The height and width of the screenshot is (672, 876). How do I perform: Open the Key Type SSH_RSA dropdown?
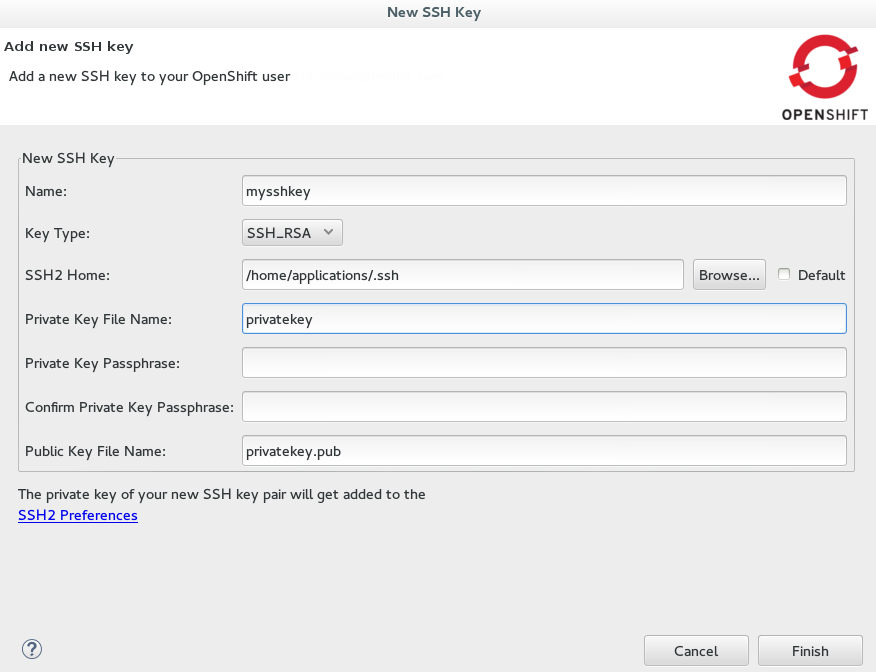click(x=292, y=232)
